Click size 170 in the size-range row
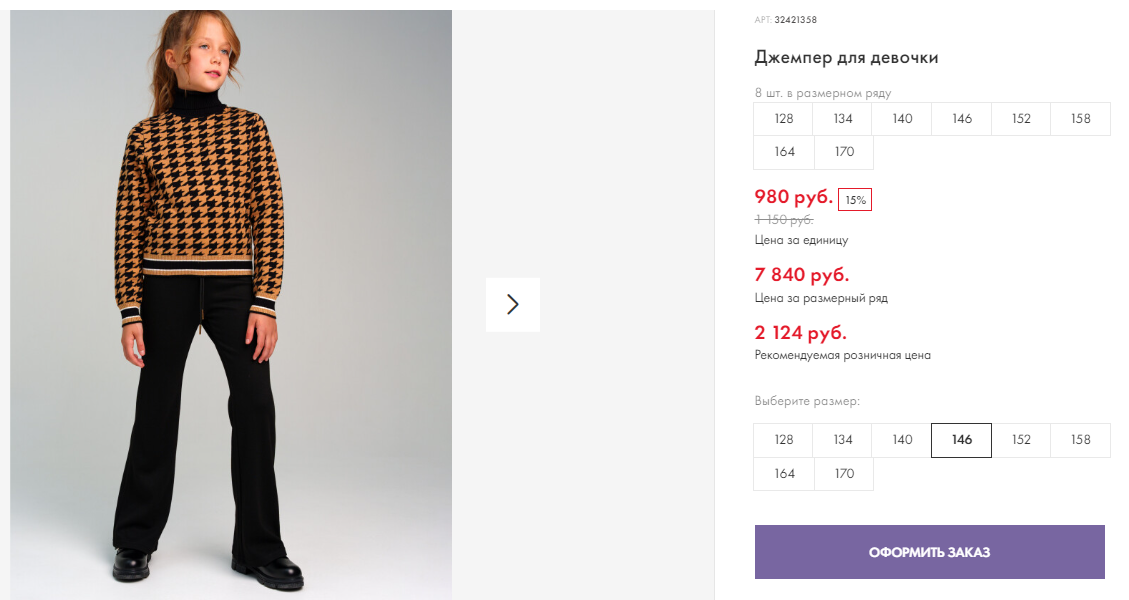Screen dimensions: 1129x600 844,152
